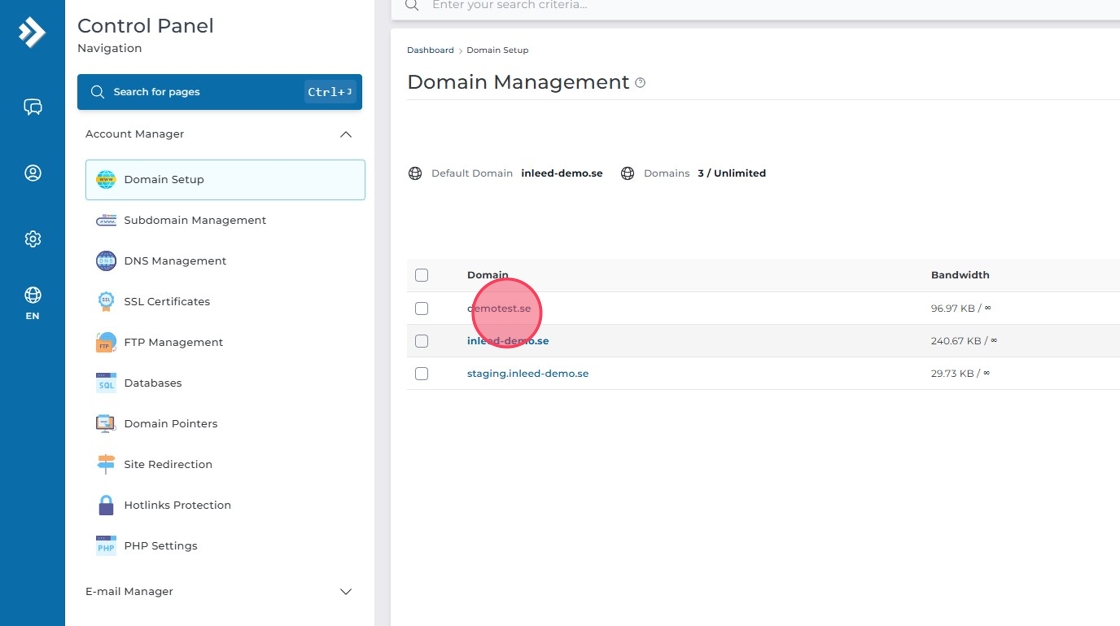The width and height of the screenshot is (1120, 626).
Task: Open the user account icon in left rail
Action: (32, 173)
